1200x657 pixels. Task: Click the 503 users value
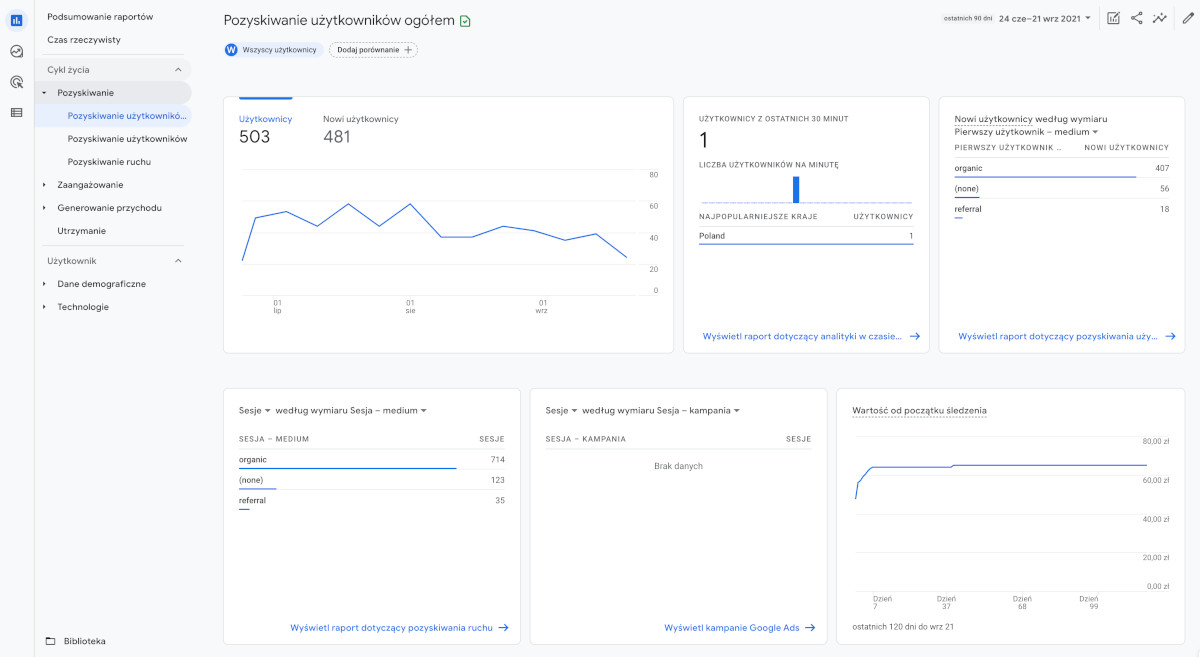[255, 137]
